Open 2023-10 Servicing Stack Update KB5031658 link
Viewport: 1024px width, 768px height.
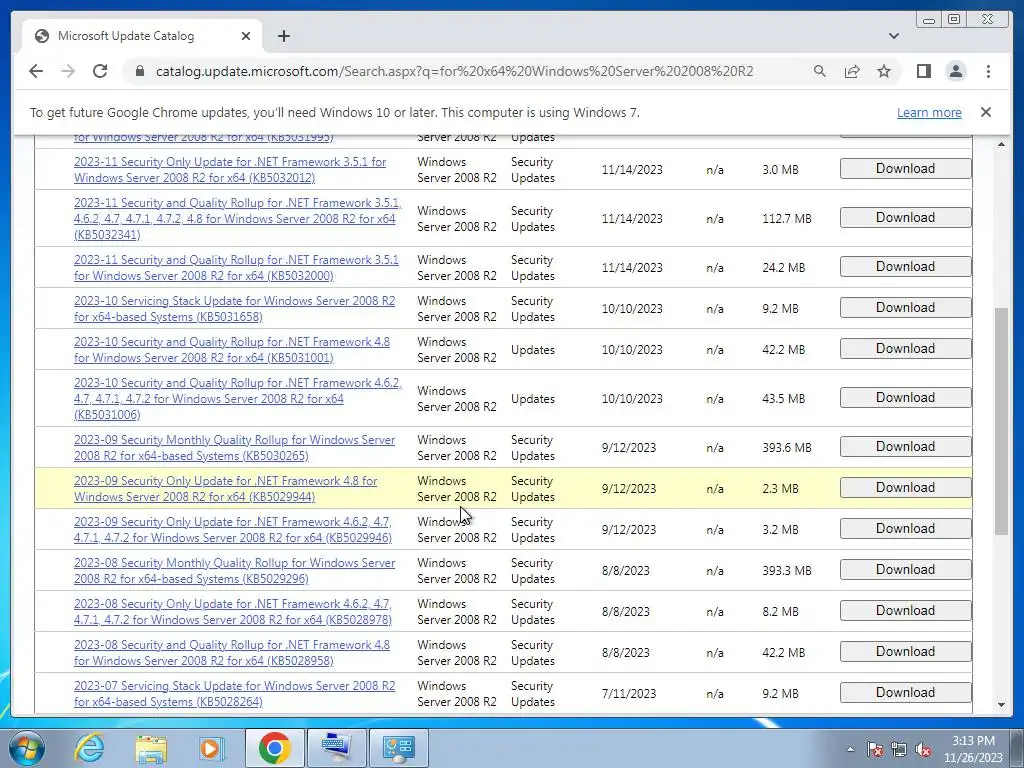pyautogui.click(x=234, y=309)
